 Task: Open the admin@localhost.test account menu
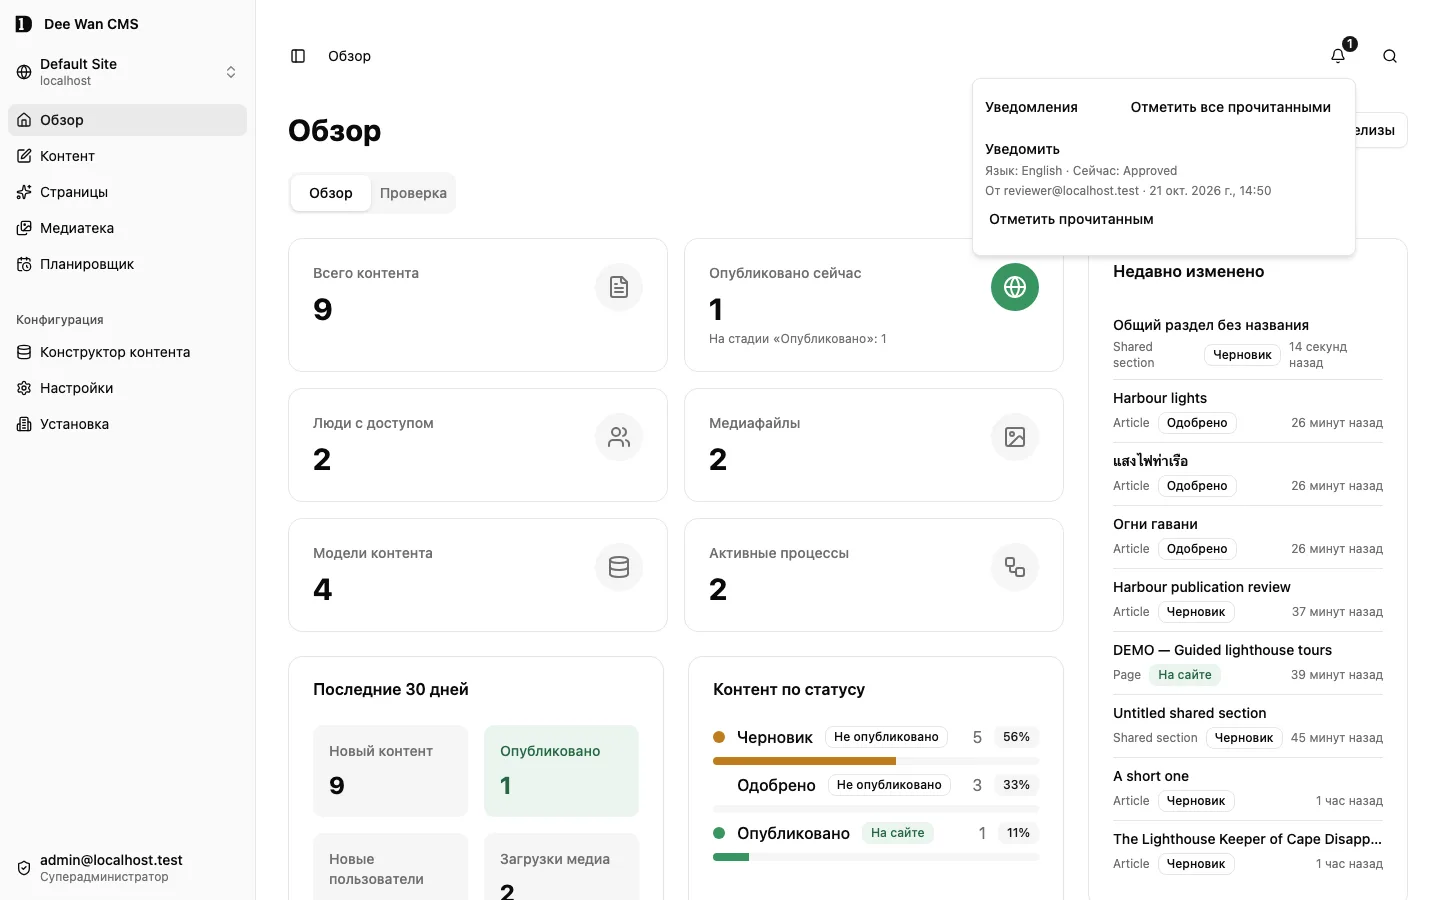[127, 868]
